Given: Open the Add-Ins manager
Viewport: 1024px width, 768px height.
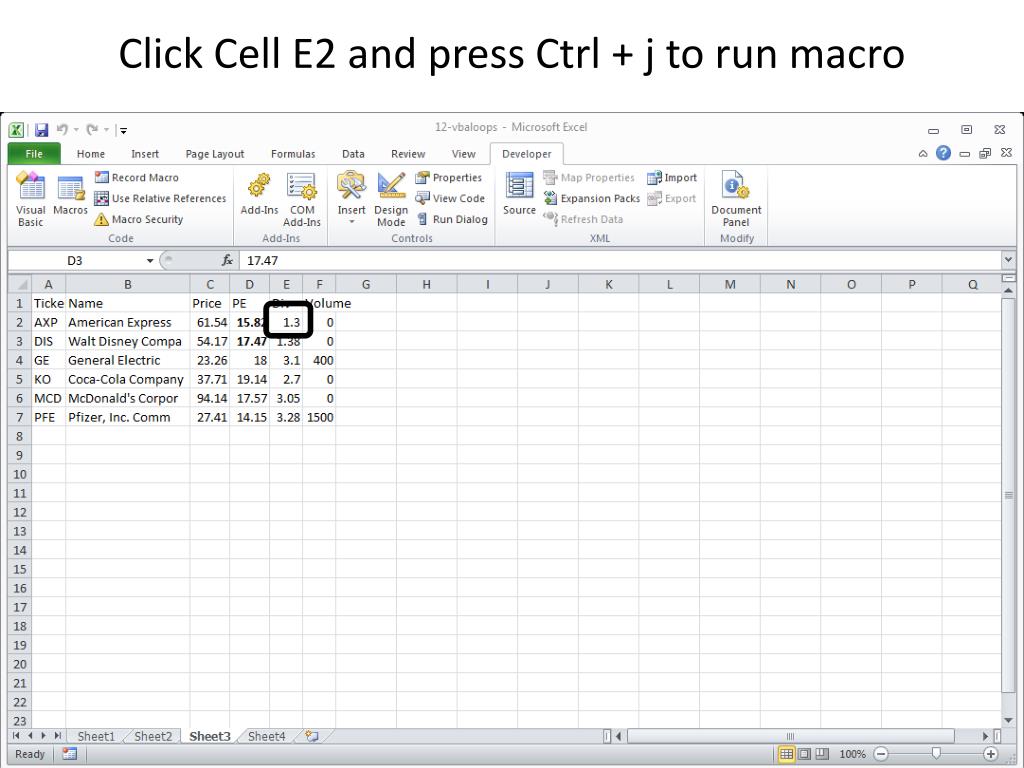Looking at the screenshot, I should pyautogui.click(x=259, y=194).
